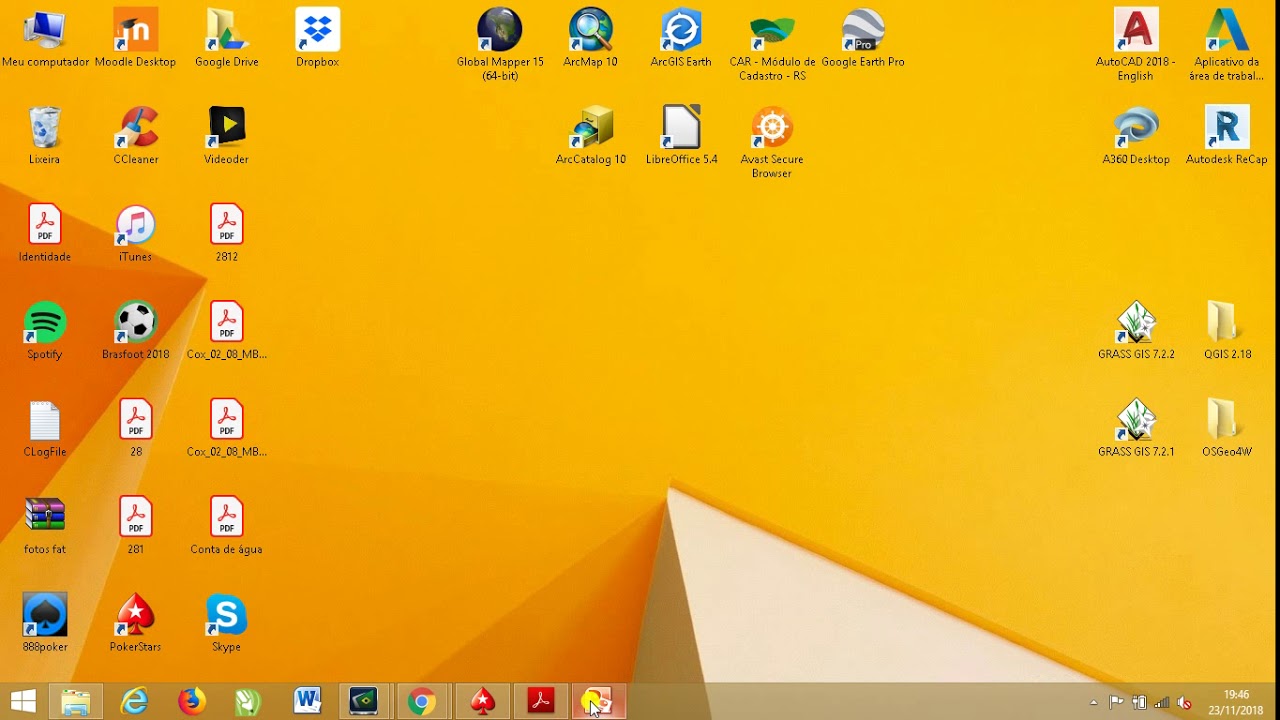This screenshot has height=720, width=1280.
Task: Select the CLogFile text file
Action: [x=45, y=428]
